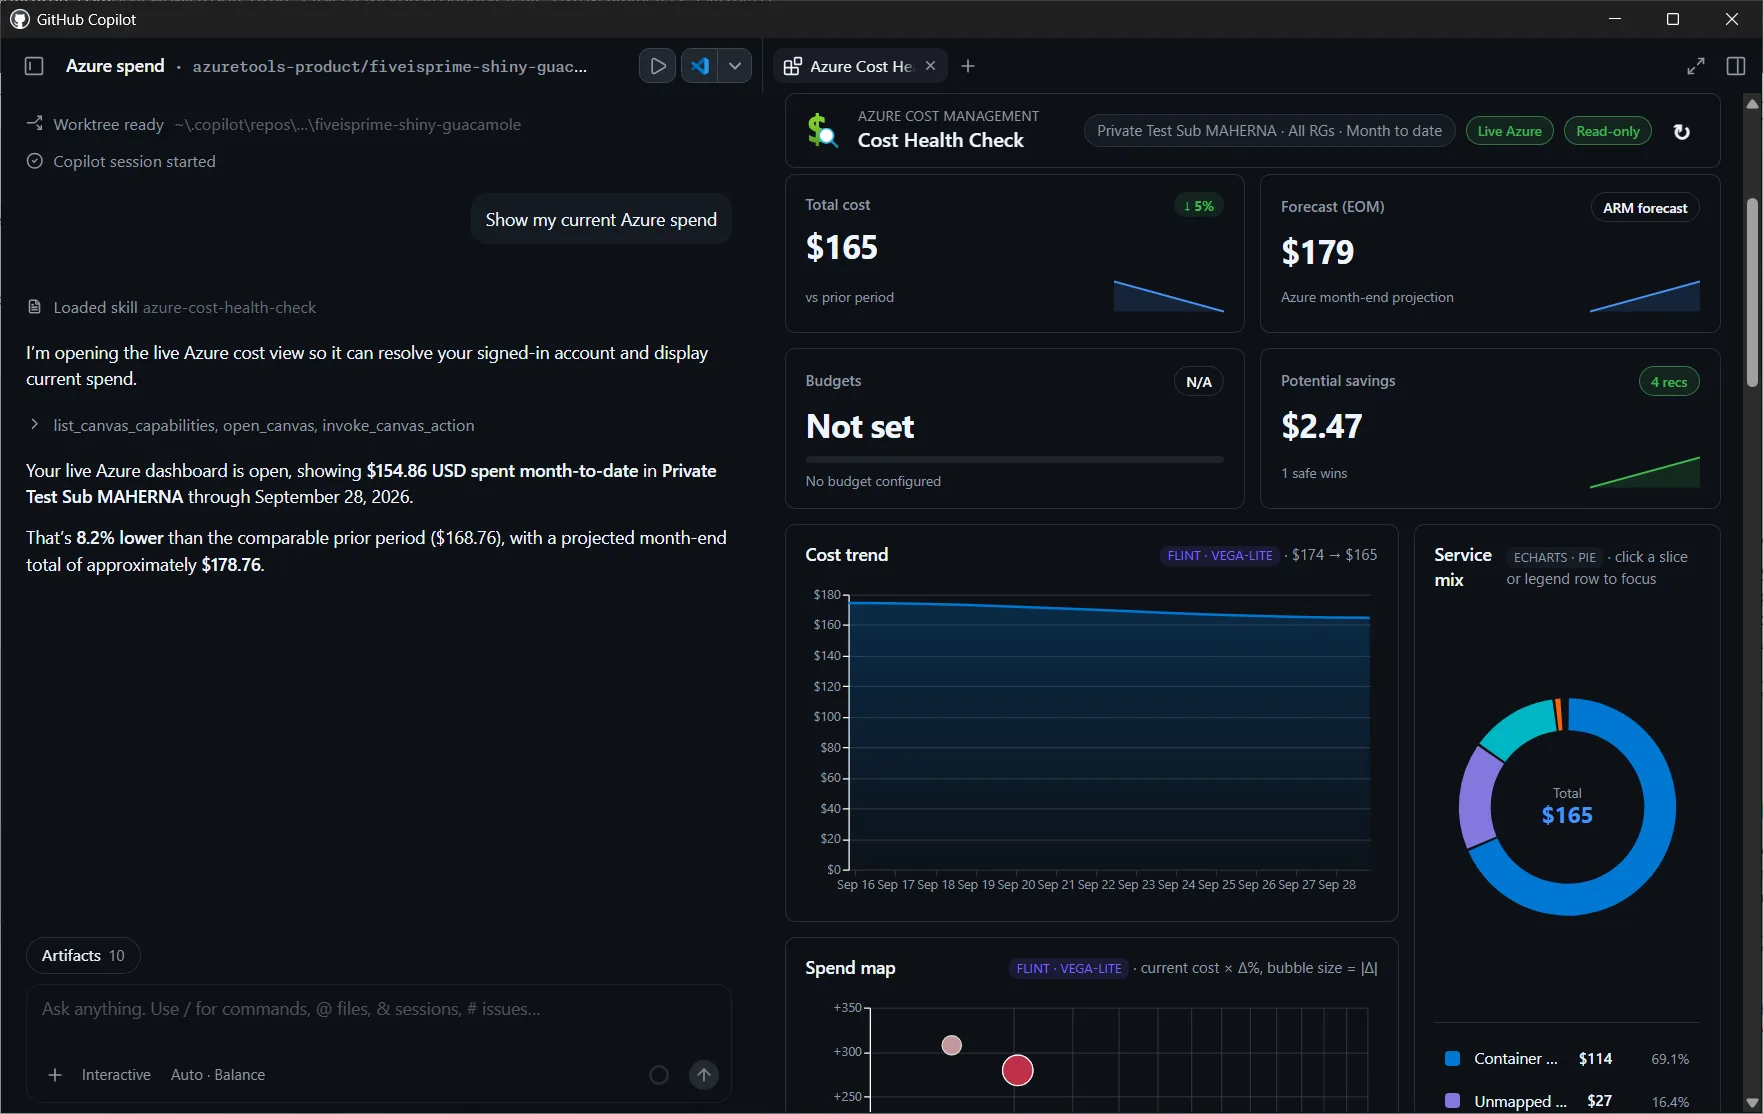Click the repository path azuretools-product/fiveisprime
Screen dimensions: 1763x1114
click(390, 66)
